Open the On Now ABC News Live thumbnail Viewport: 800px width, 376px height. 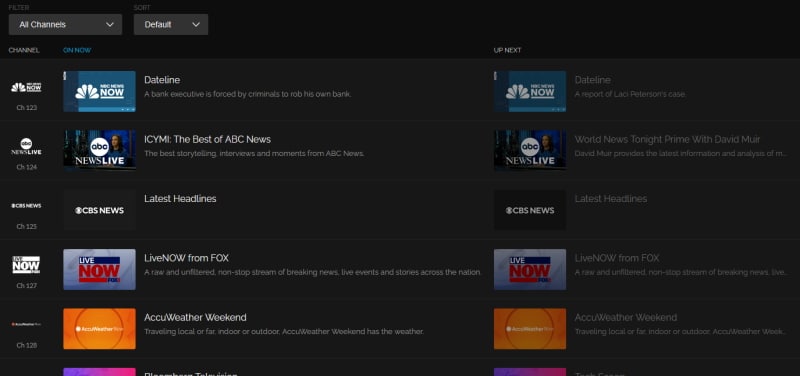pyautogui.click(x=99, y=151)
